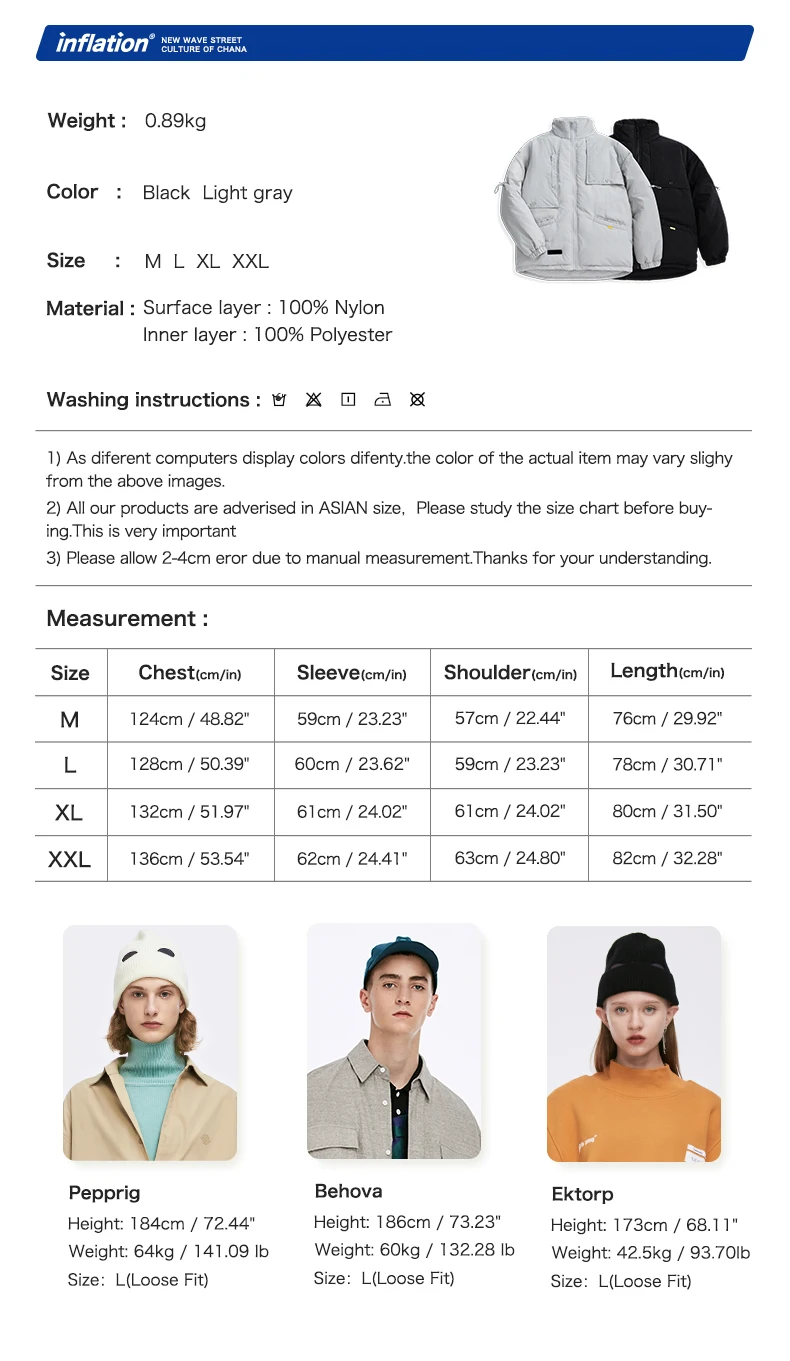Image resolution: width=790 pixels, height=1361 pixels.
Task: Click the do-not-bleach triangle icon
Action: click(x=313, y=400)
